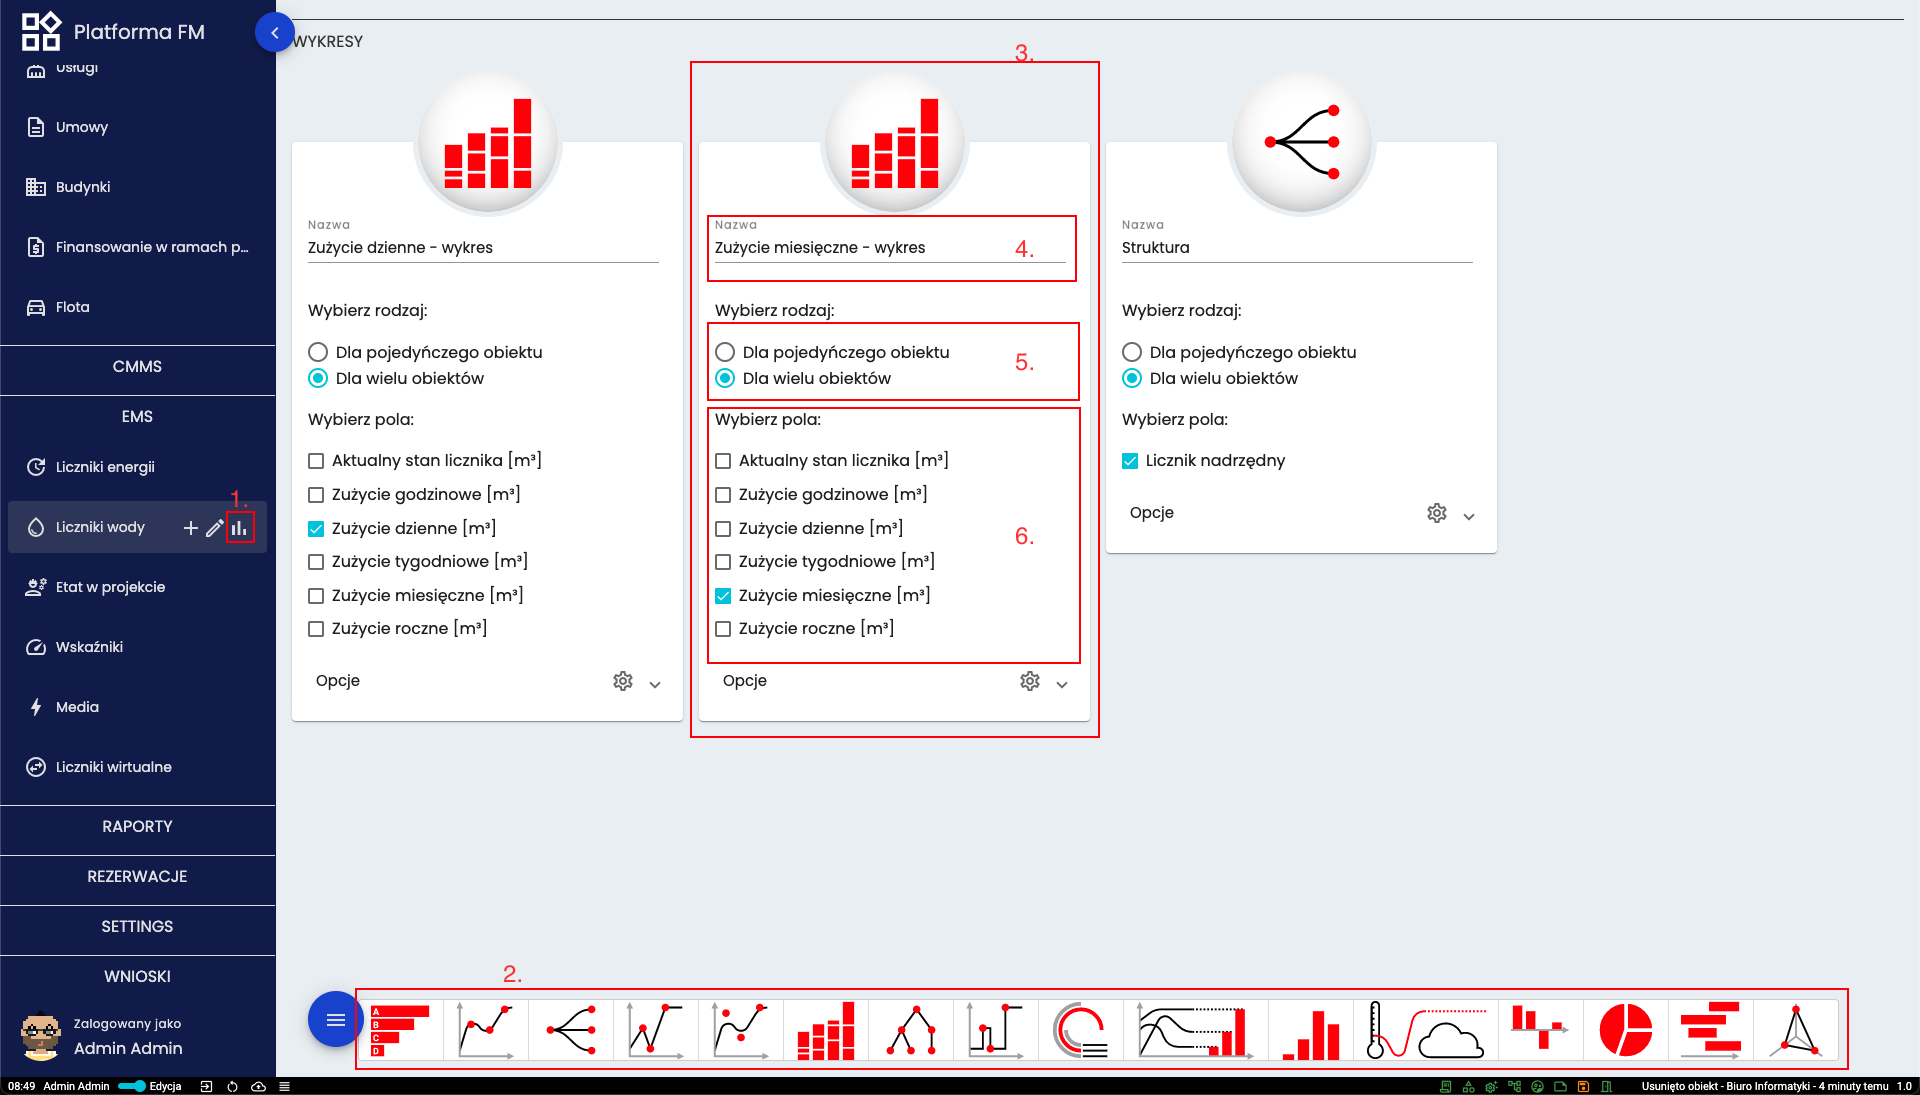Open Finansowanie w ramach p... in the sidebar
1920x1095 pixels.
click(138, 247)
